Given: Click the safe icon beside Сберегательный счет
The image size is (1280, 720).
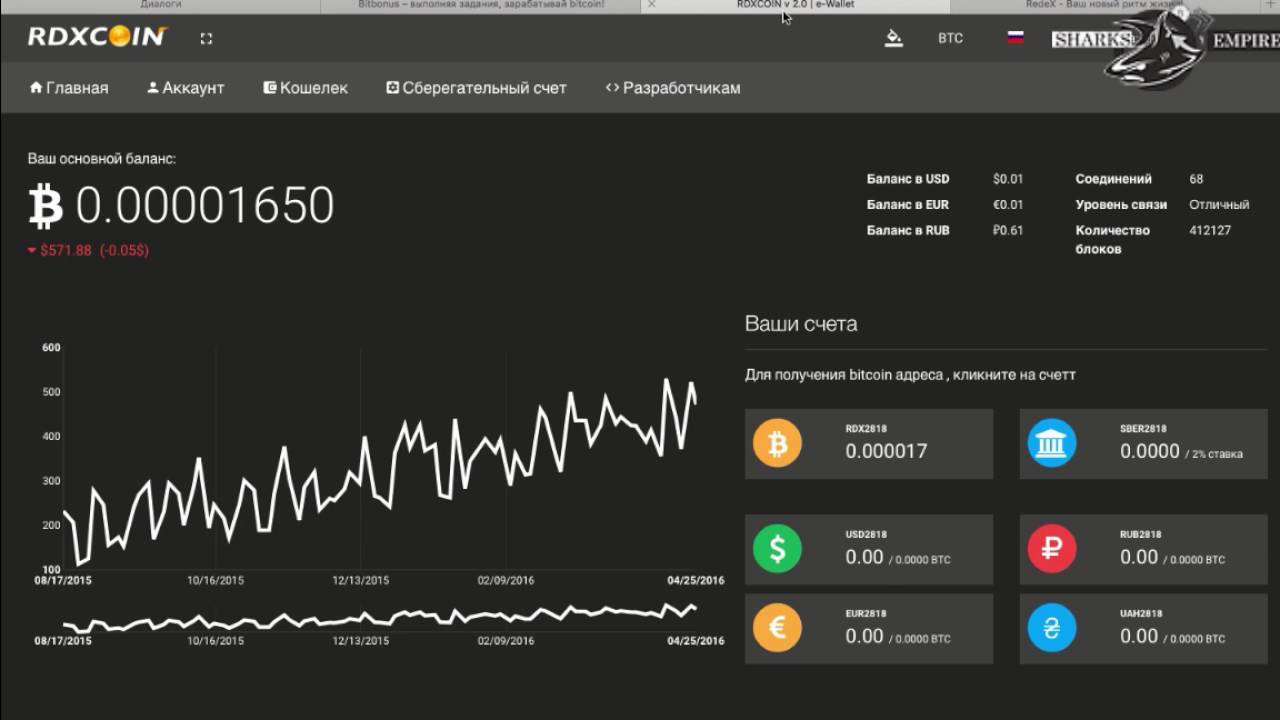Looking at the screenshot, I should click(393, 88).
